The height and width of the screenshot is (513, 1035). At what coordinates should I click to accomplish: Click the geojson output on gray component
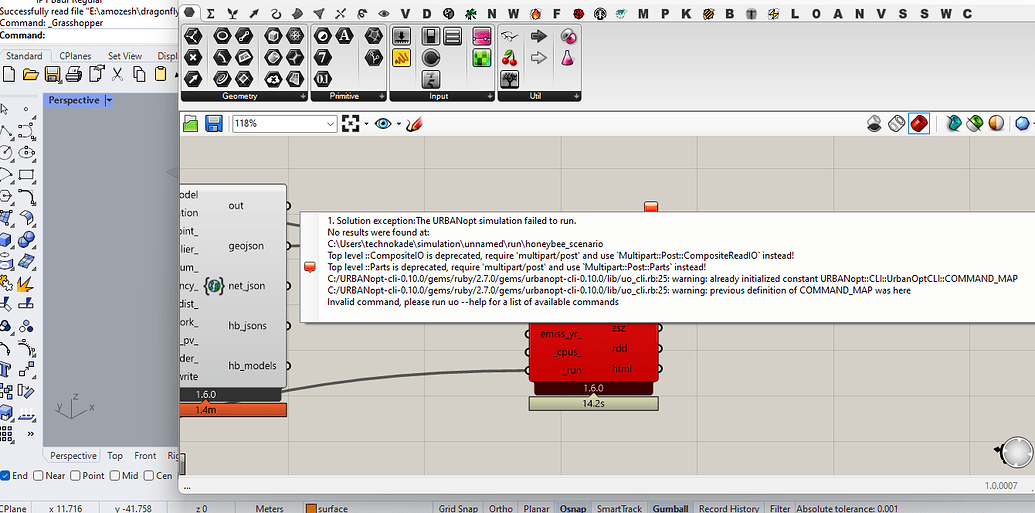(246, 246)
